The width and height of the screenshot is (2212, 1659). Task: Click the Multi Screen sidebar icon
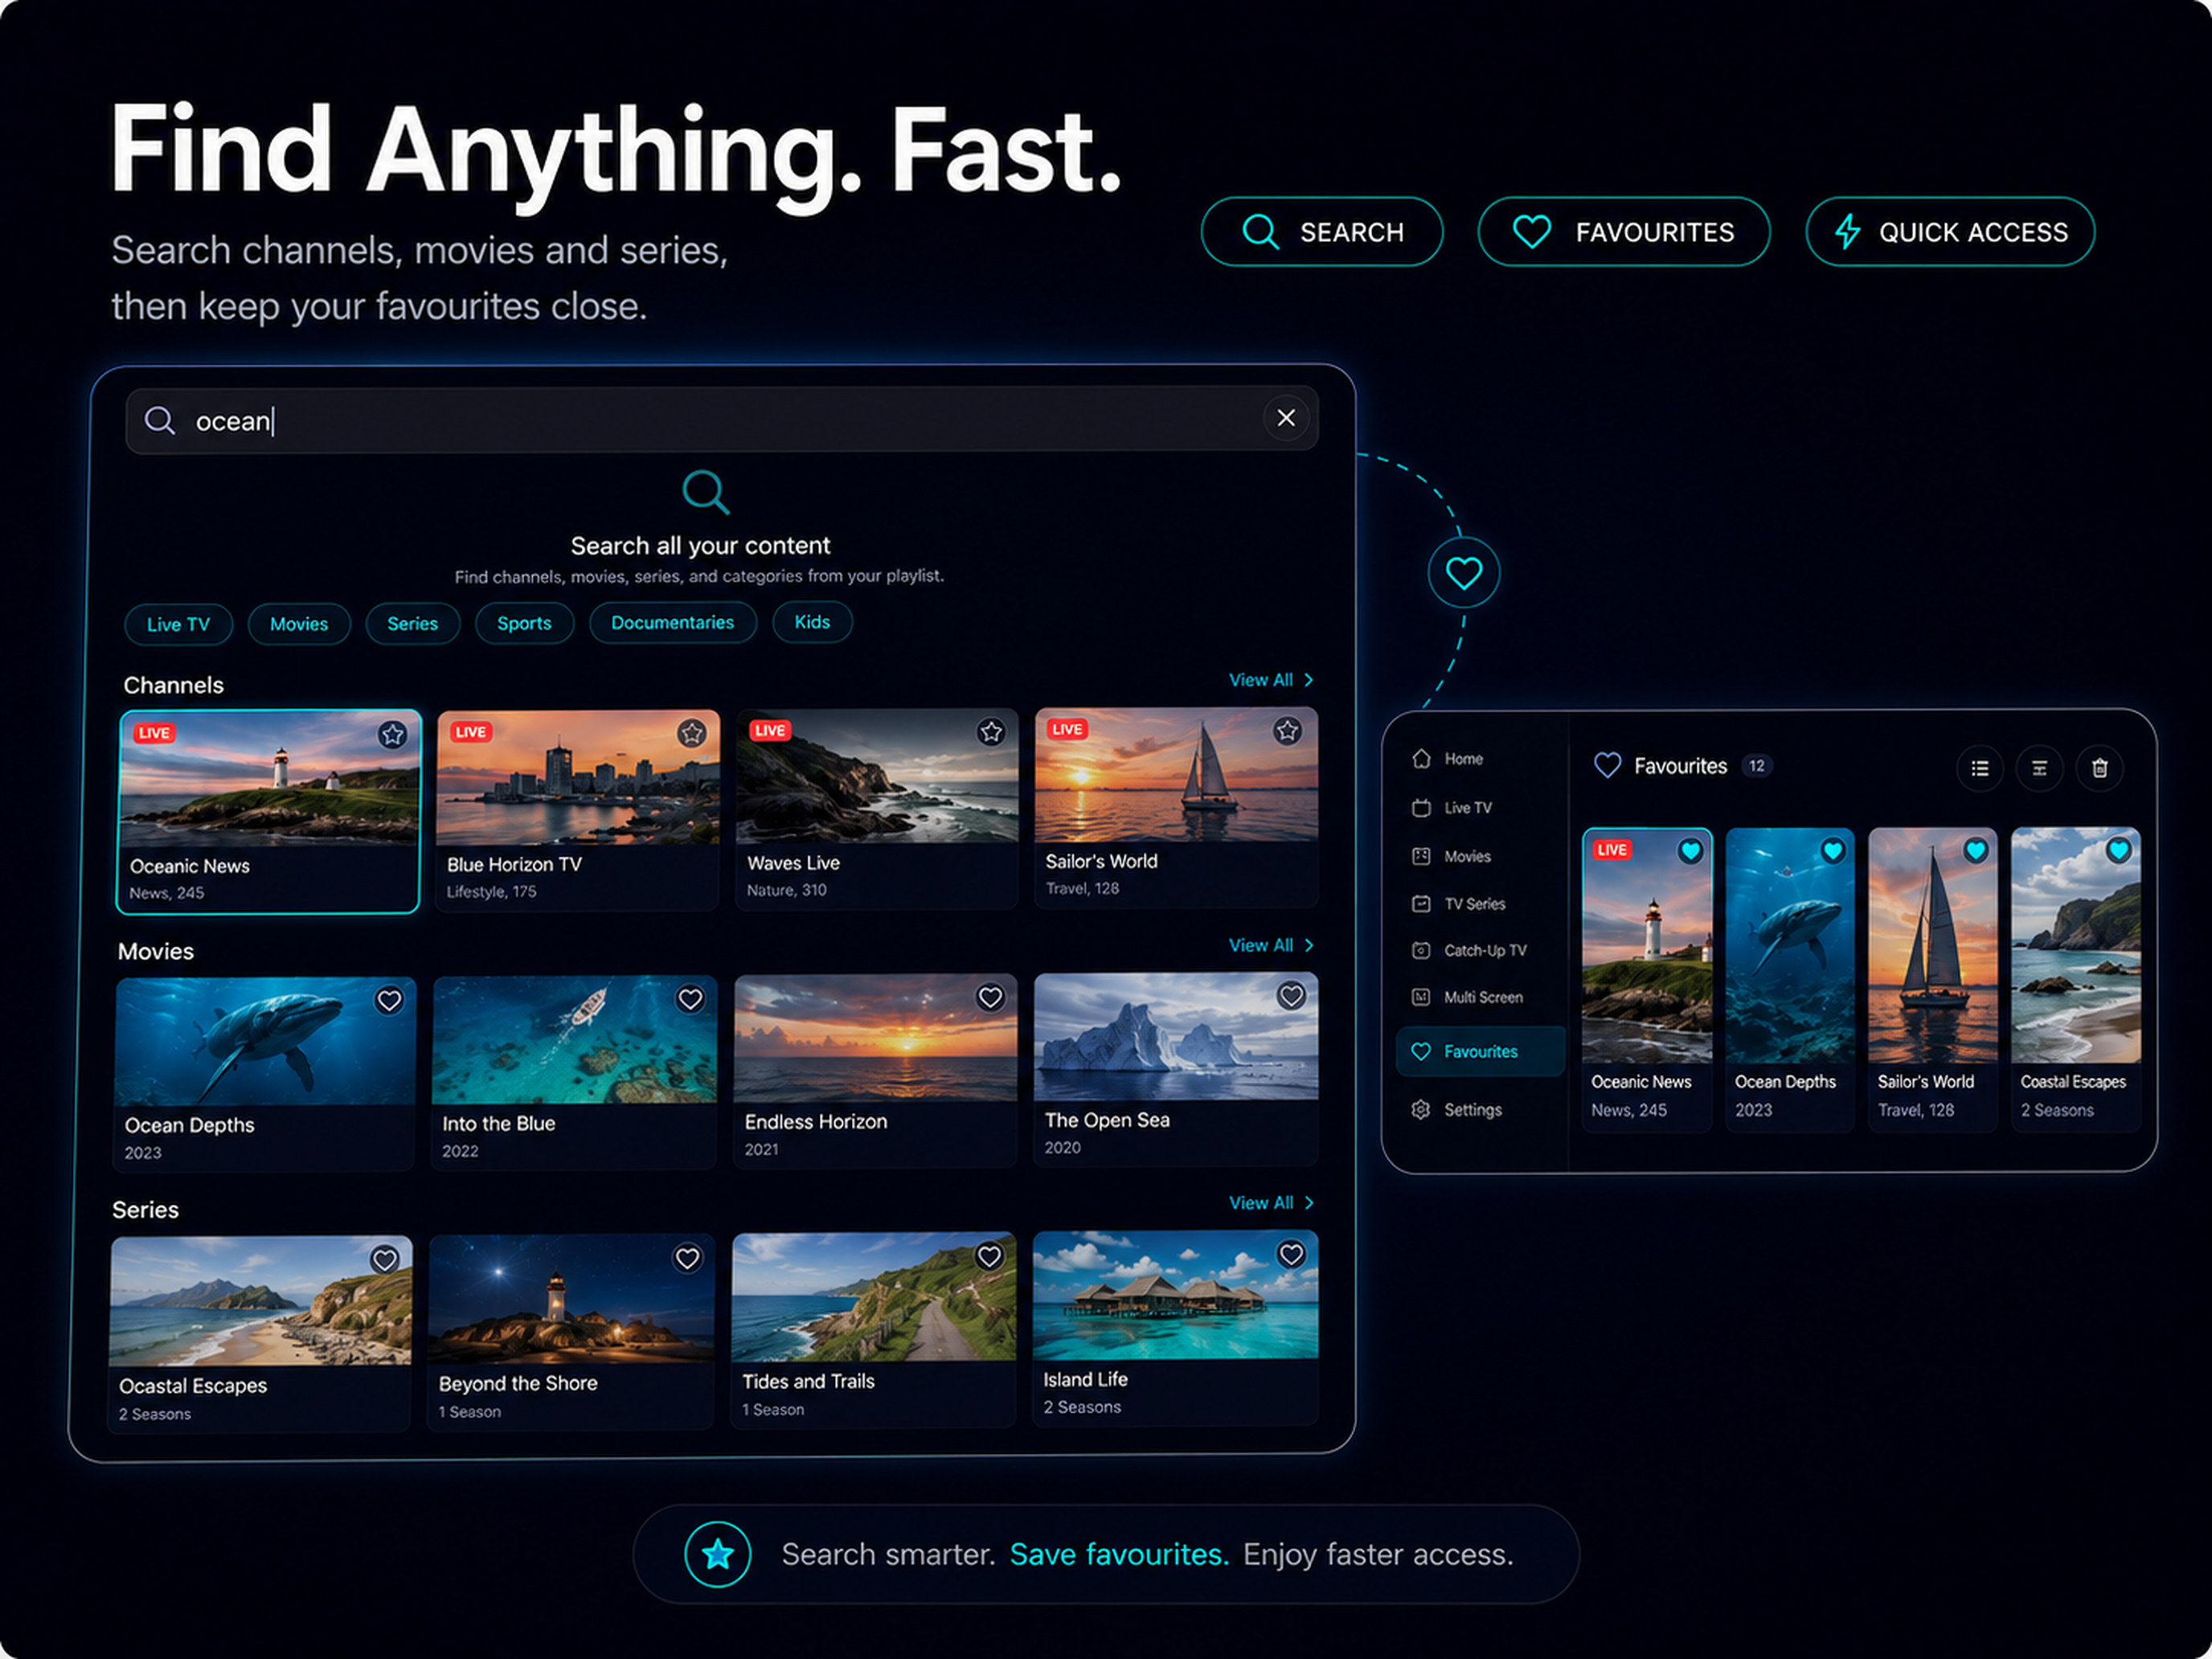pyautogui.click(x=1421, y=997)
